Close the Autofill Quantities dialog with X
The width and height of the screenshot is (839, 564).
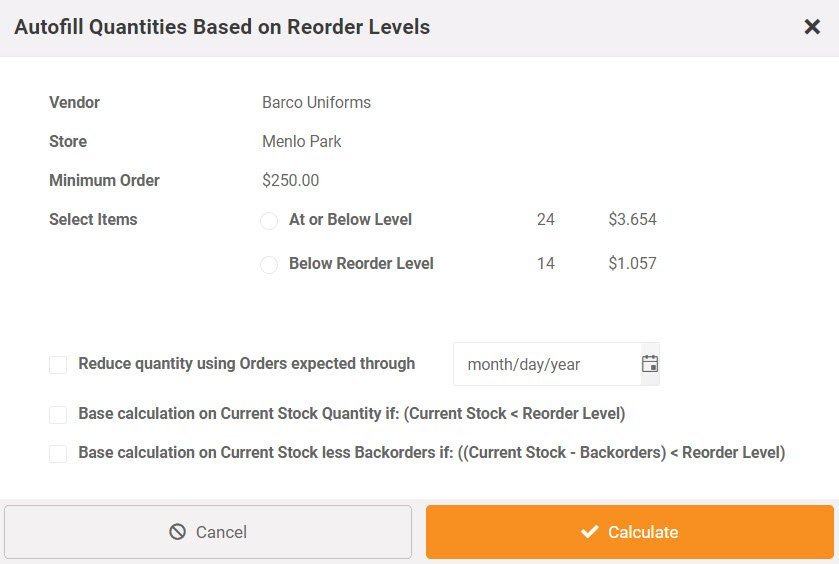click(x=812, y=26)
